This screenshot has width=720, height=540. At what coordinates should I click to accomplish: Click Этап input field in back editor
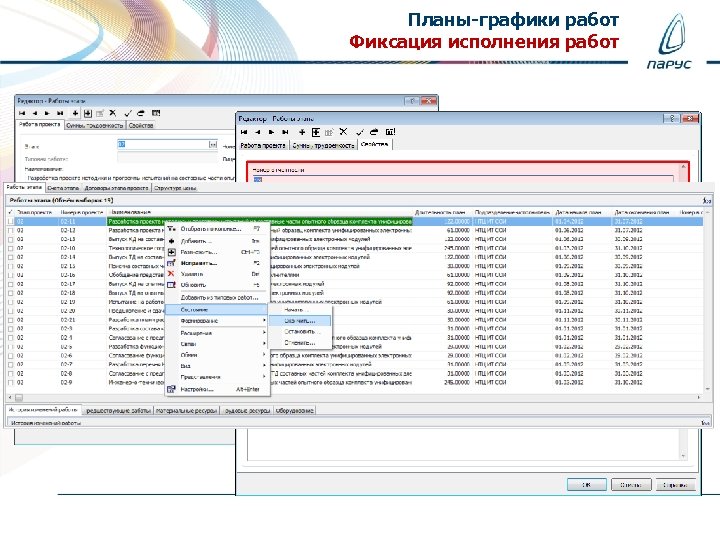(163, 145)
